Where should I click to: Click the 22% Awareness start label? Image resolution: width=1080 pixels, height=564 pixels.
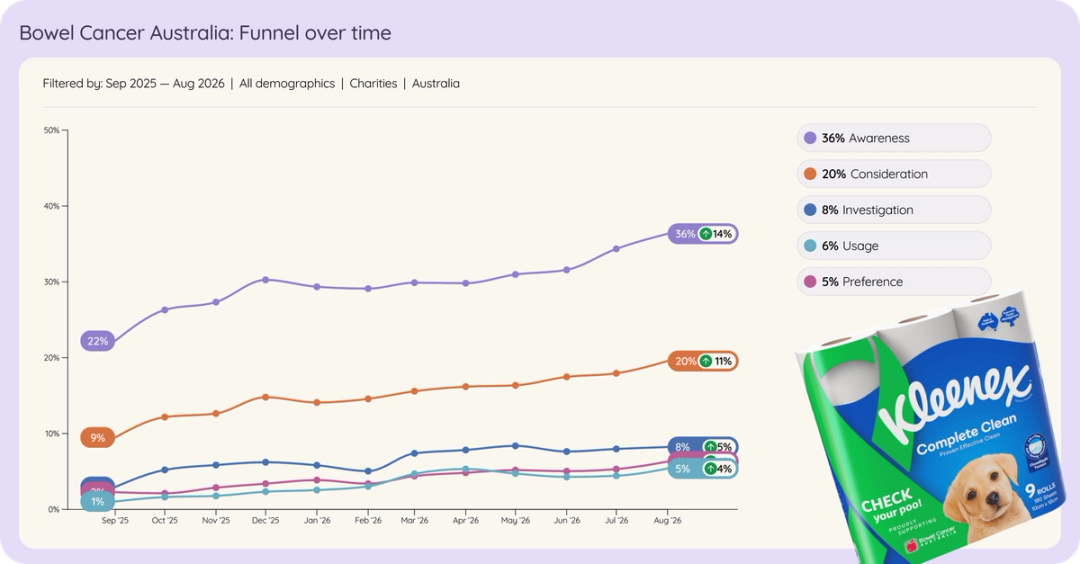click(98, 341)
